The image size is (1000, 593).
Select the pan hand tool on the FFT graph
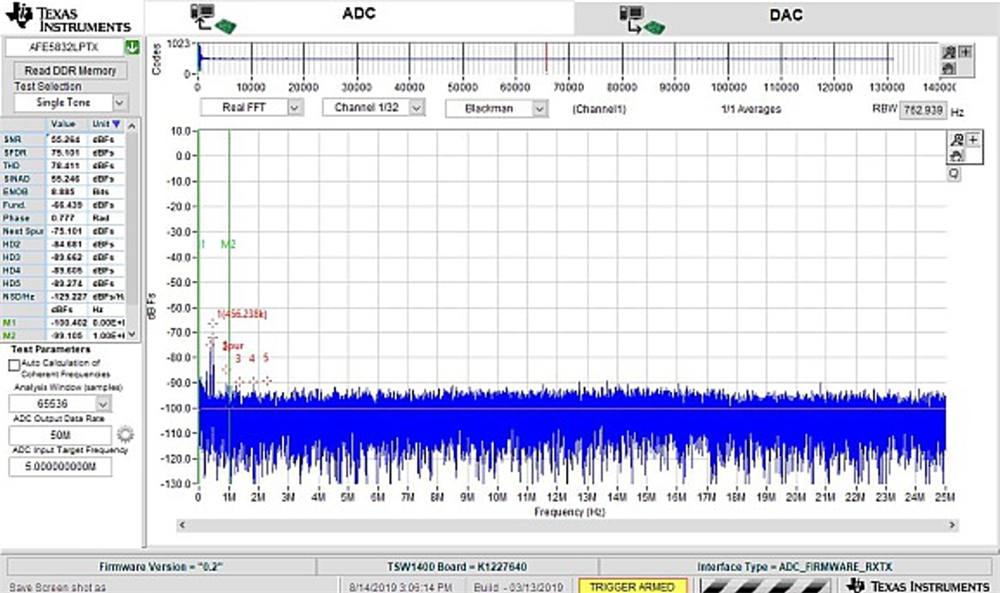[954, 155]
